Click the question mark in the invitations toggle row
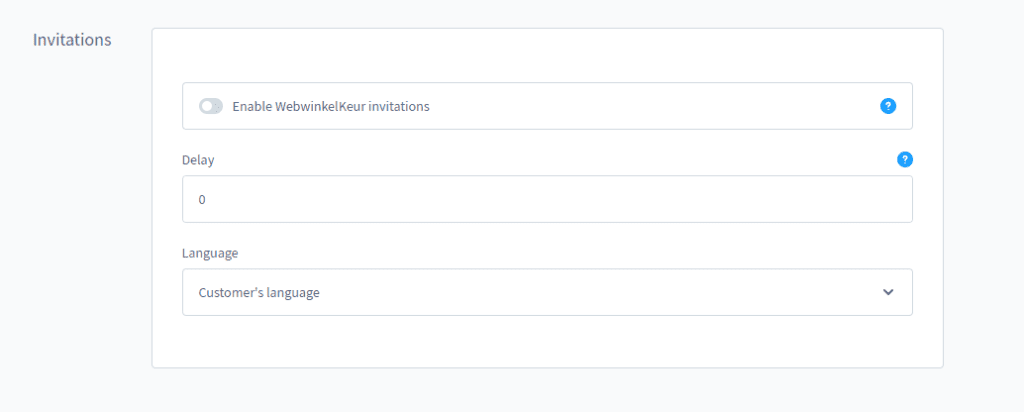The image size is (1024, 412). pos(888,106)
